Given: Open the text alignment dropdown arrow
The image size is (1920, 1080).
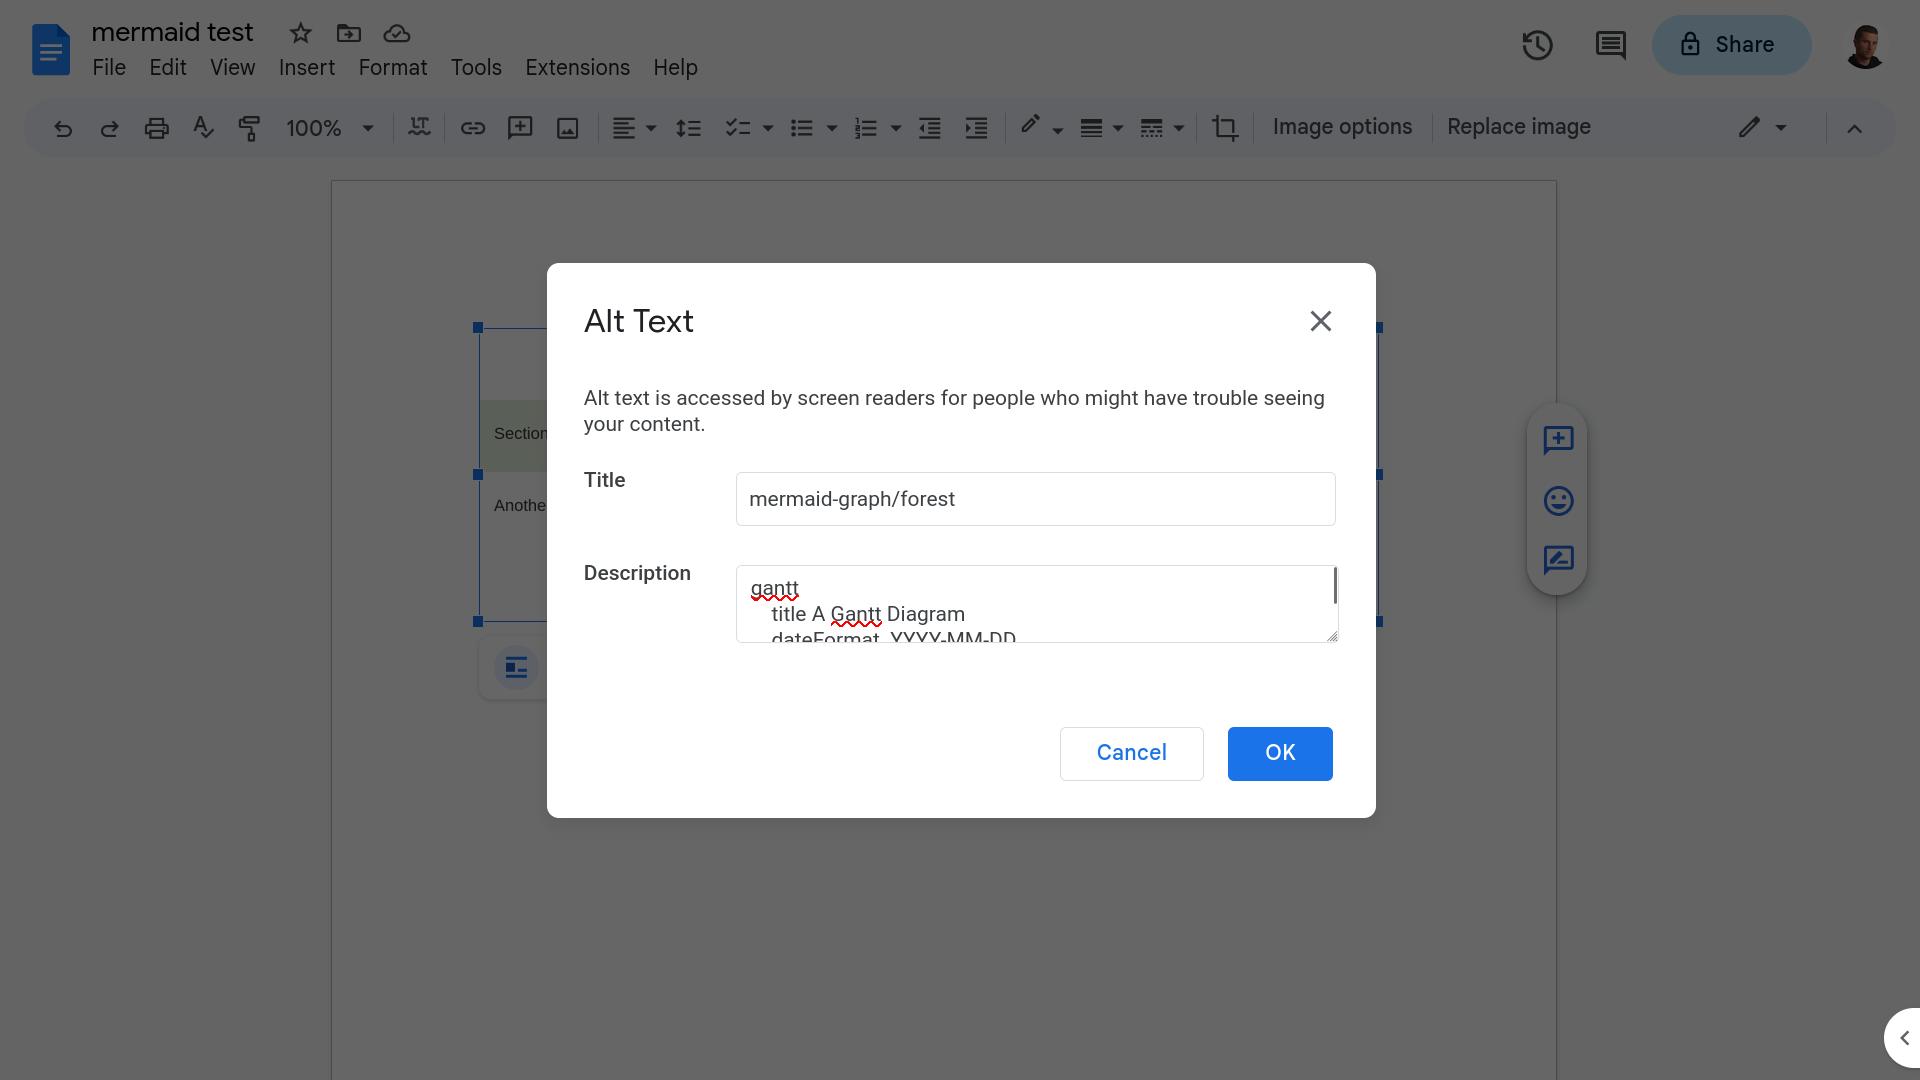Looking at the screenshot, I should [650, 128].
